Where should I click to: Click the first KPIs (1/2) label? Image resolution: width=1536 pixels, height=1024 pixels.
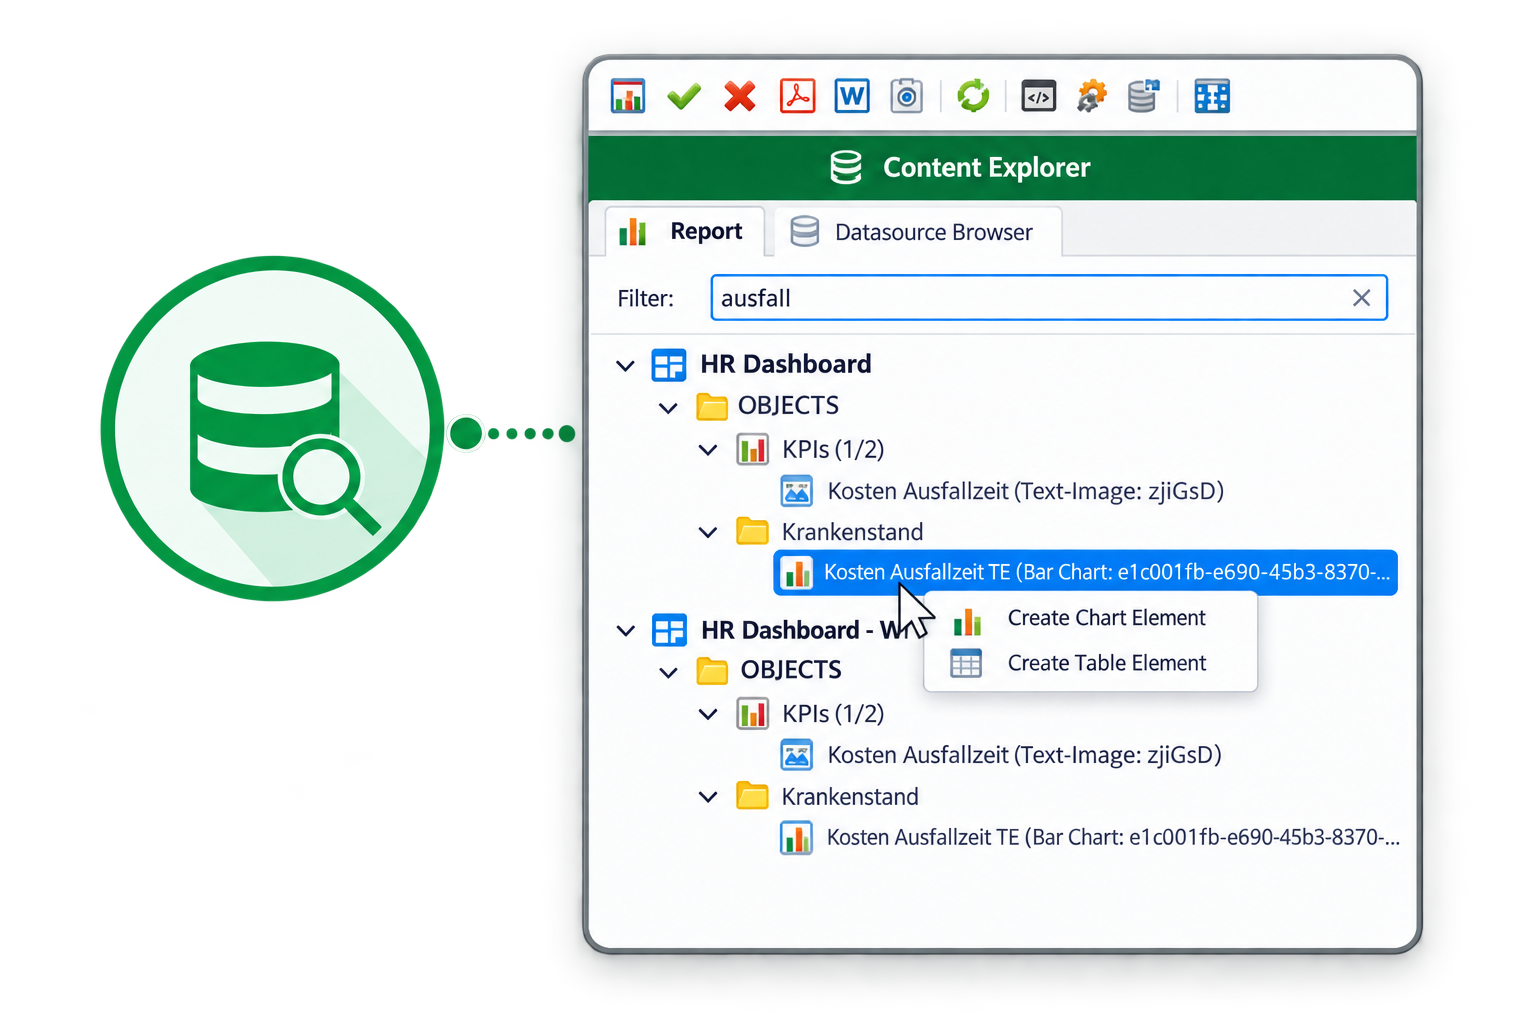pyautogui.click(x=833, y=449)
